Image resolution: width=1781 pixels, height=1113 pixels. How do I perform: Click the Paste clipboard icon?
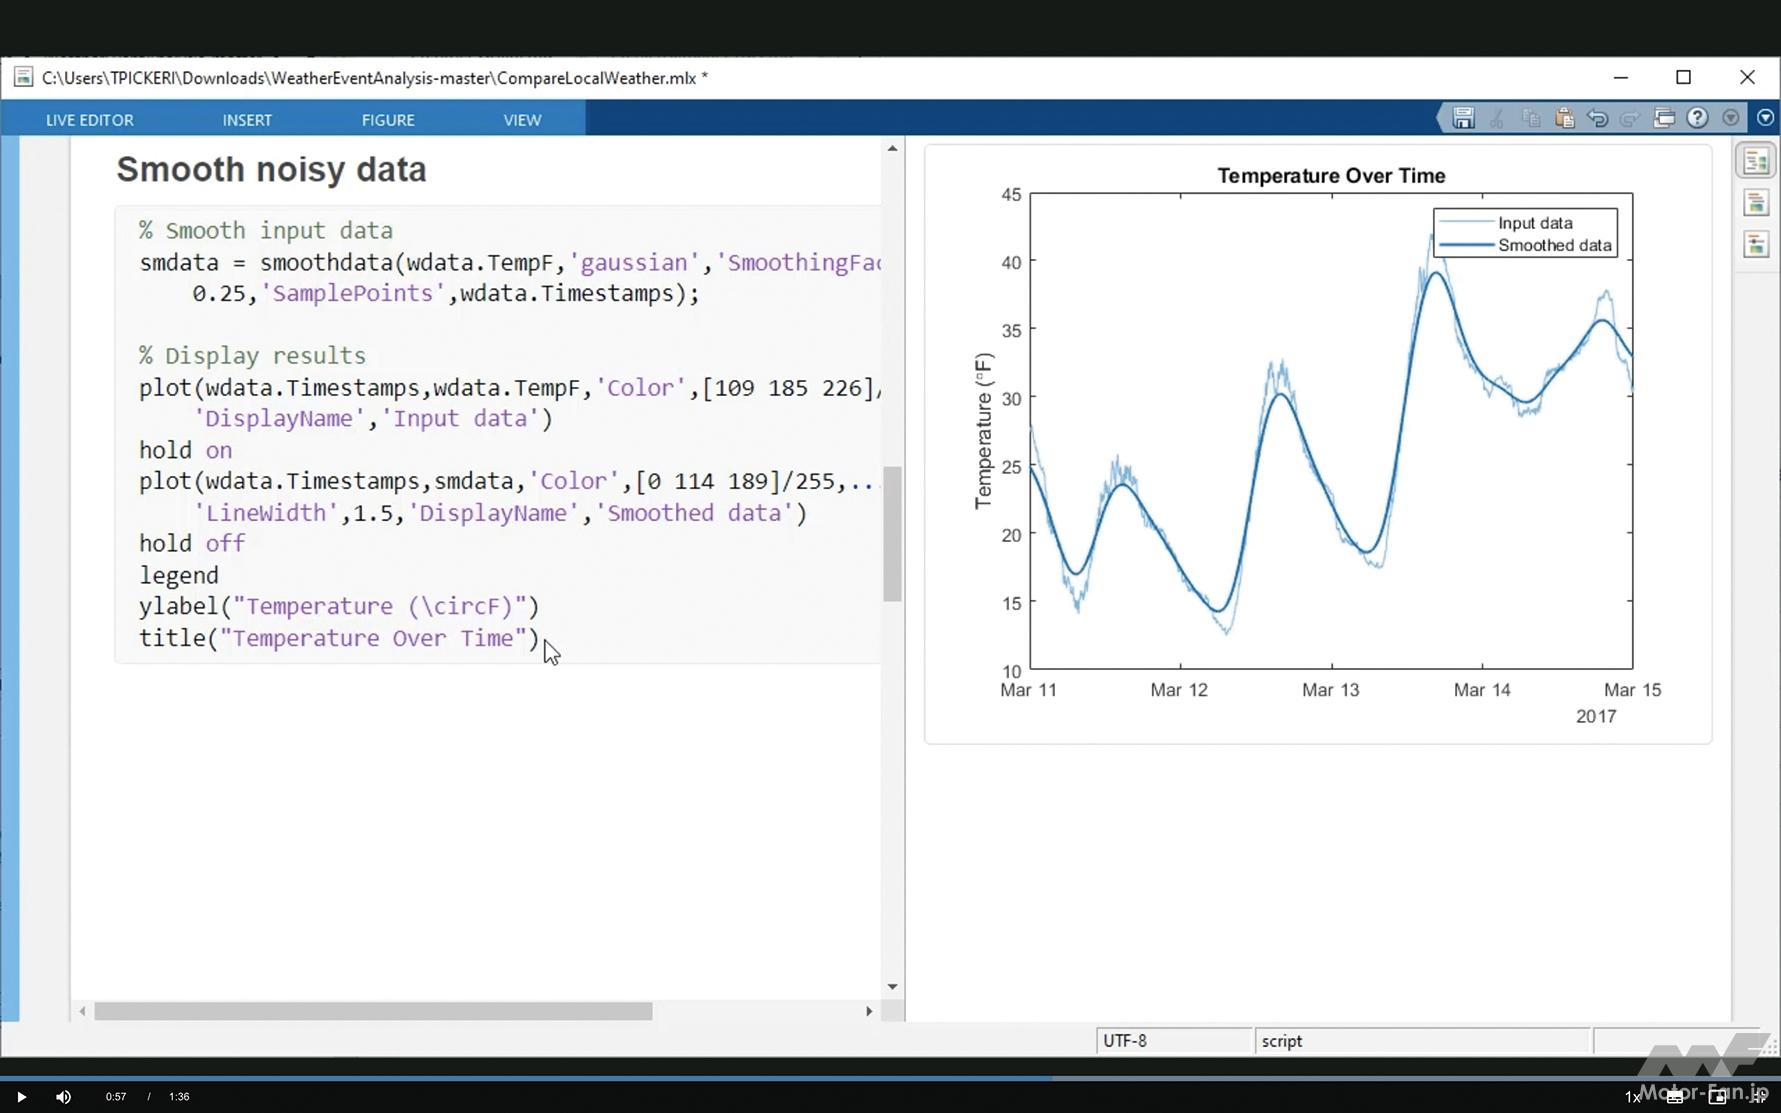pos(1564,118)
